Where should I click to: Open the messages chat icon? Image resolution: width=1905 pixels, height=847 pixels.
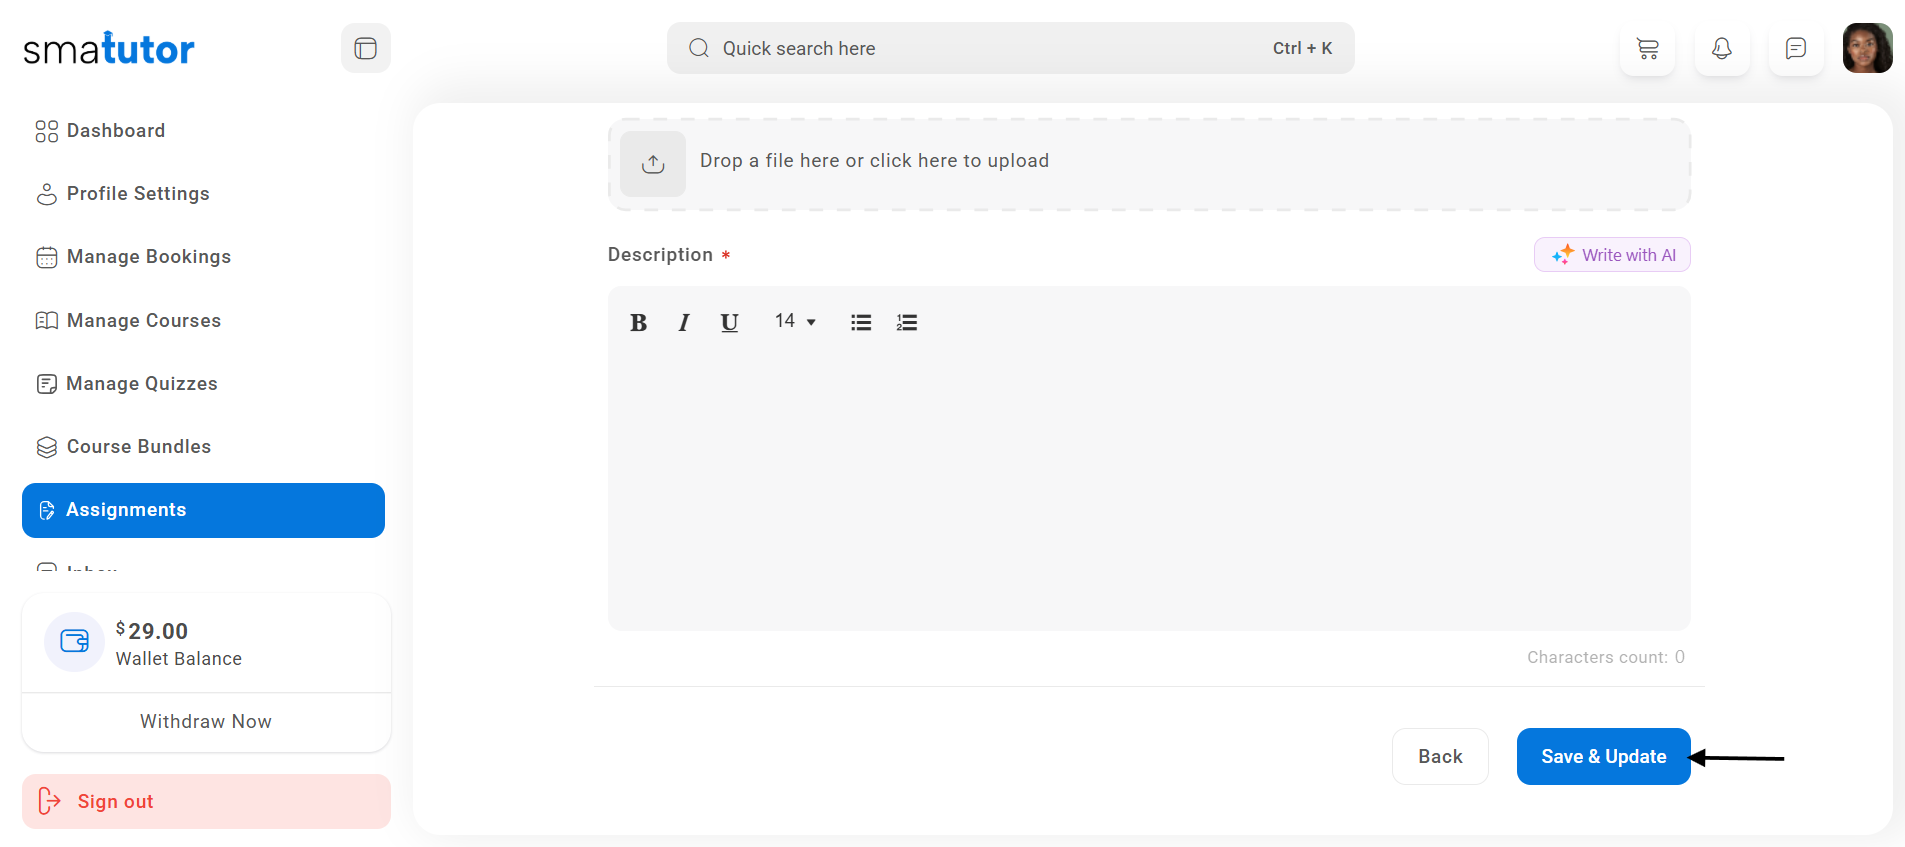(x=1796, y=48)
